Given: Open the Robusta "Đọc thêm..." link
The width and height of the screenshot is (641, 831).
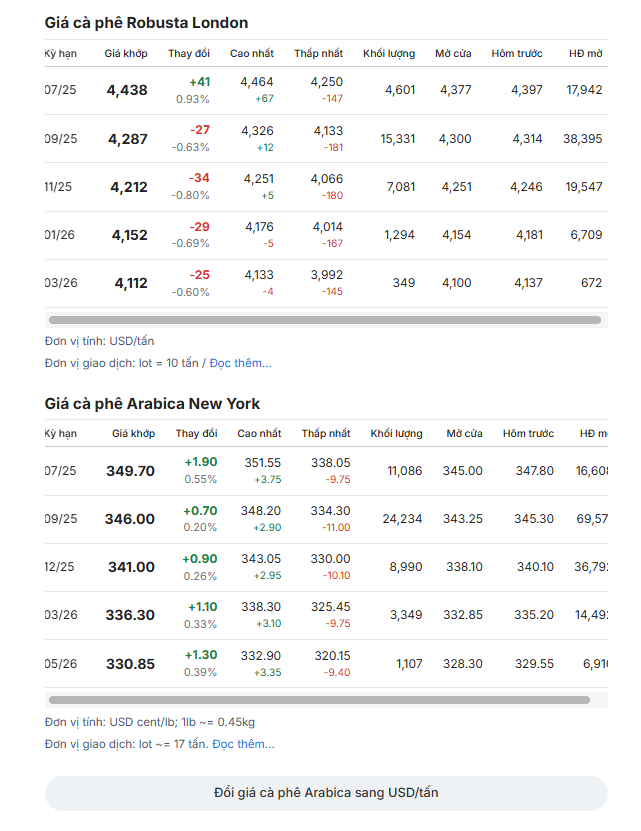Looking at the screenshot, I should pos(240,363).
